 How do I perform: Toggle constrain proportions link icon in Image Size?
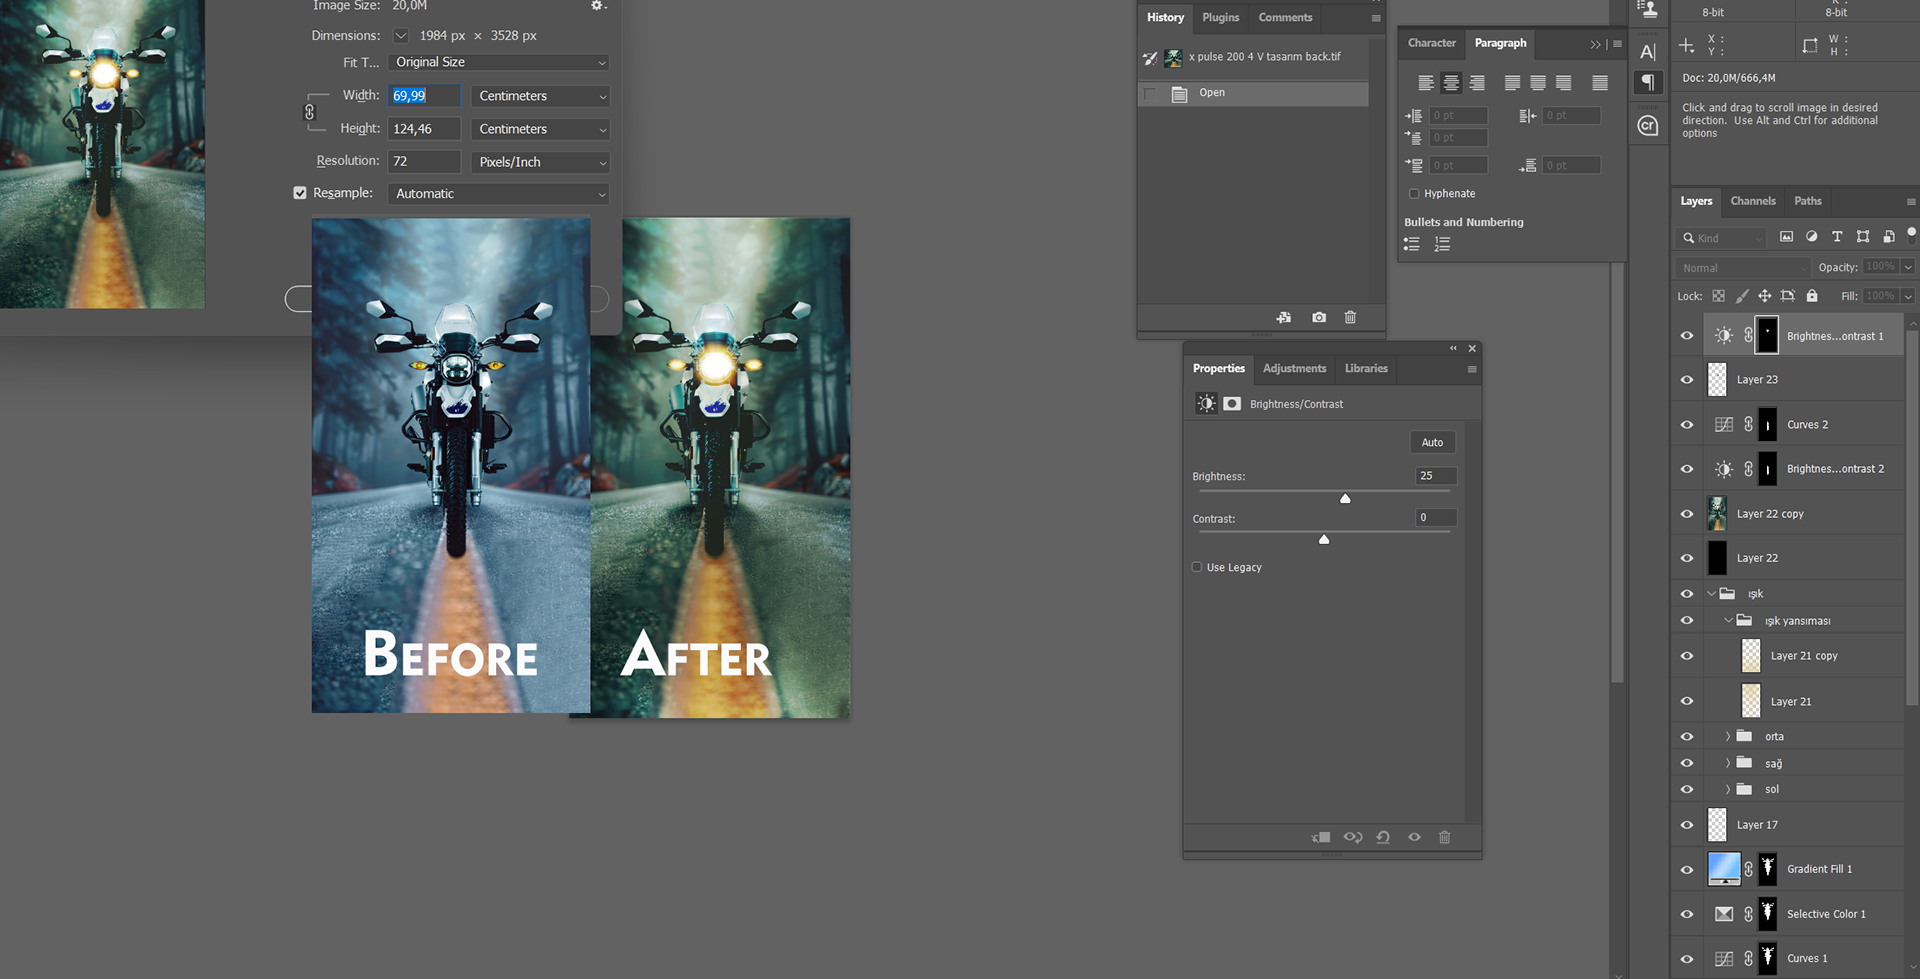point(310,112)
